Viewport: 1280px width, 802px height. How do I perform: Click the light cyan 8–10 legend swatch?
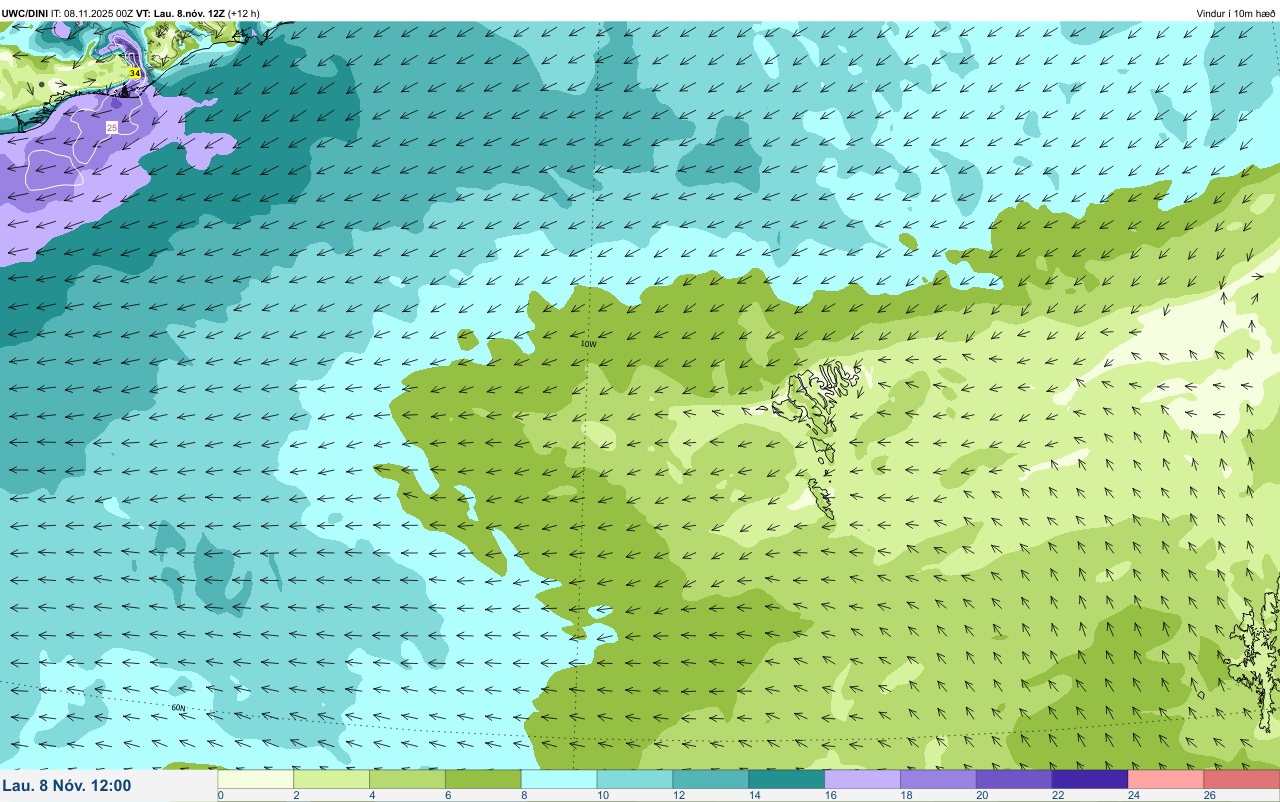click(559, 779)
